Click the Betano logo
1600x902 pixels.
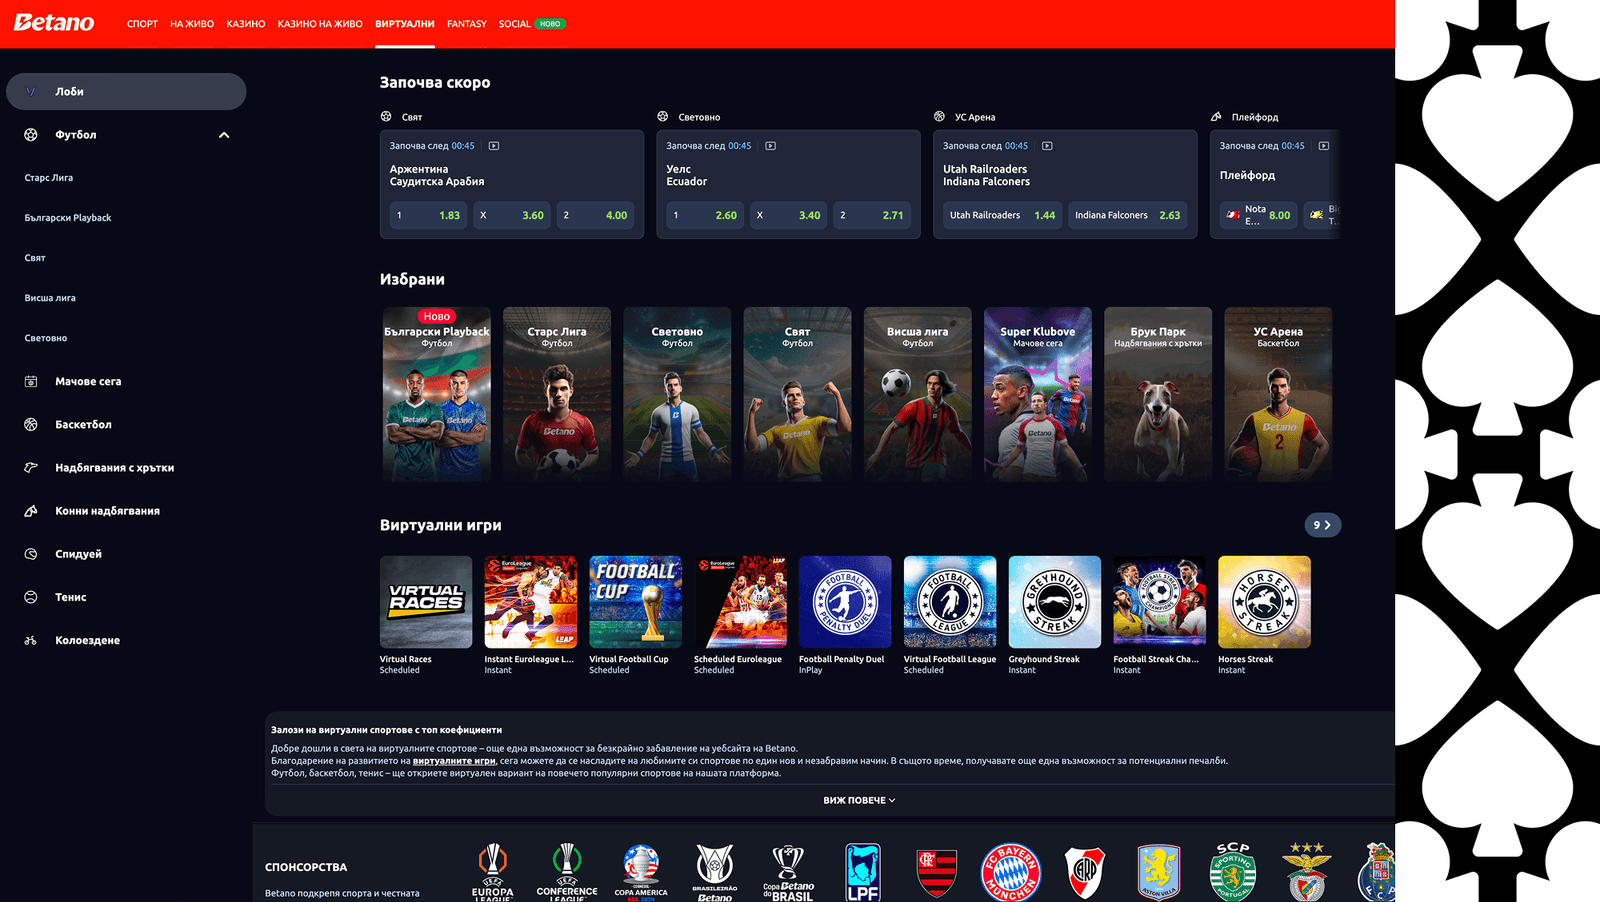click(x=54, y=23)
